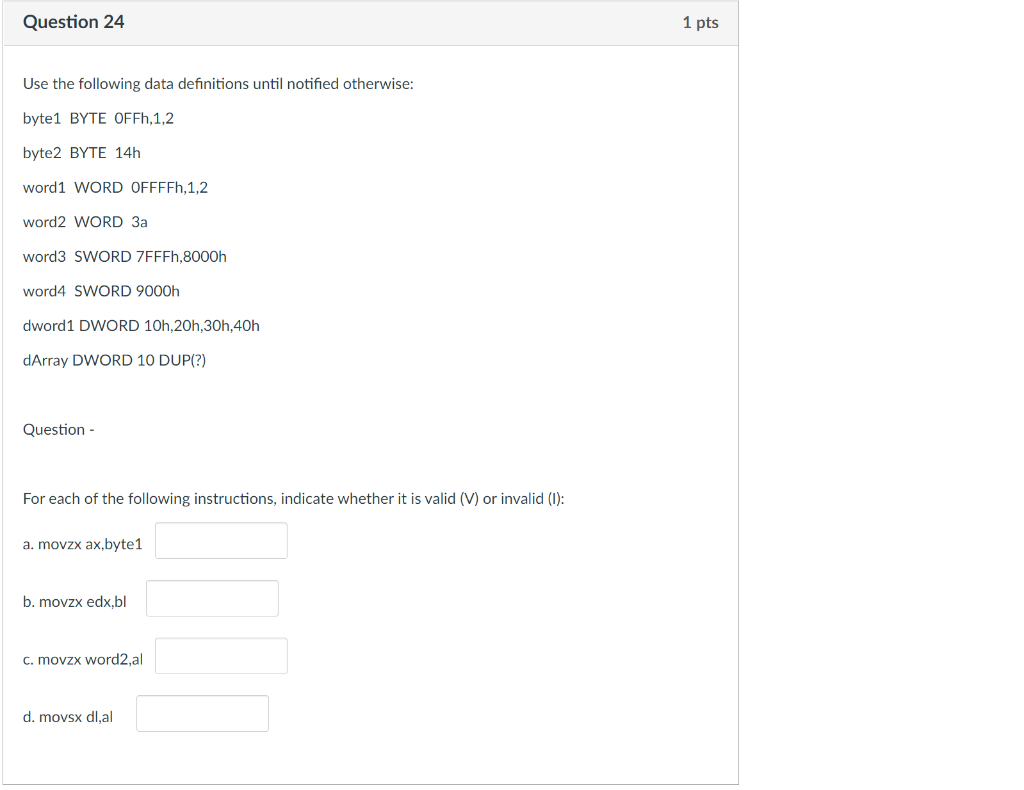Screen dimensions: 1024x790
Task: Click the page scrollbar on the right
Action: point(743,395)
